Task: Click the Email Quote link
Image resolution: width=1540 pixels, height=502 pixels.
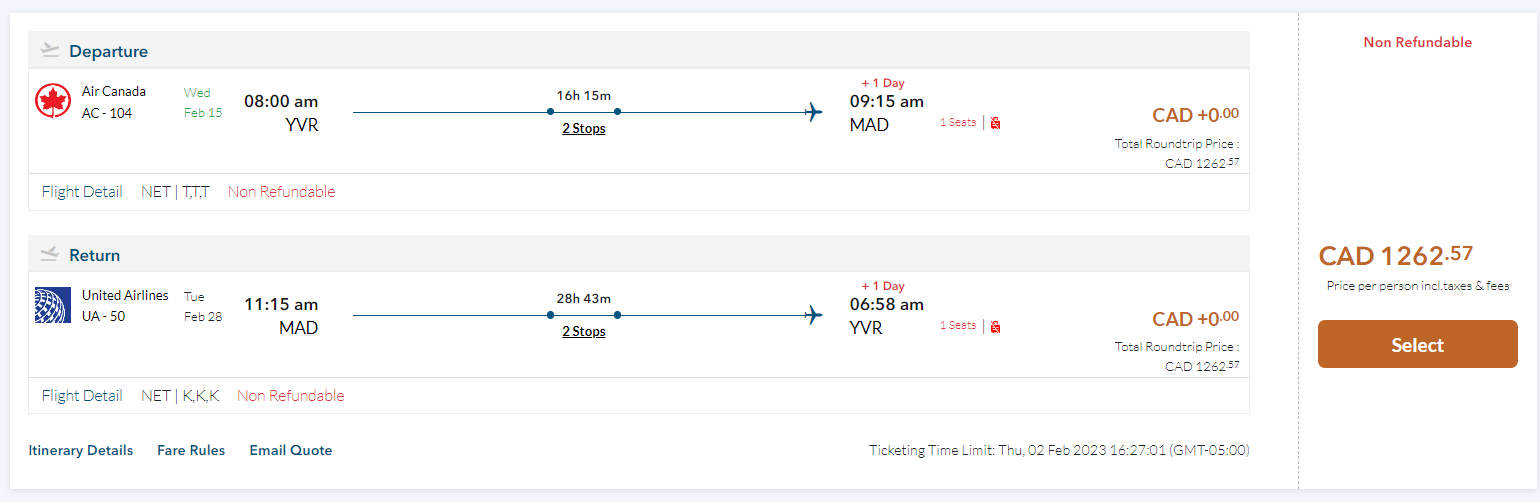Action: 290,450
